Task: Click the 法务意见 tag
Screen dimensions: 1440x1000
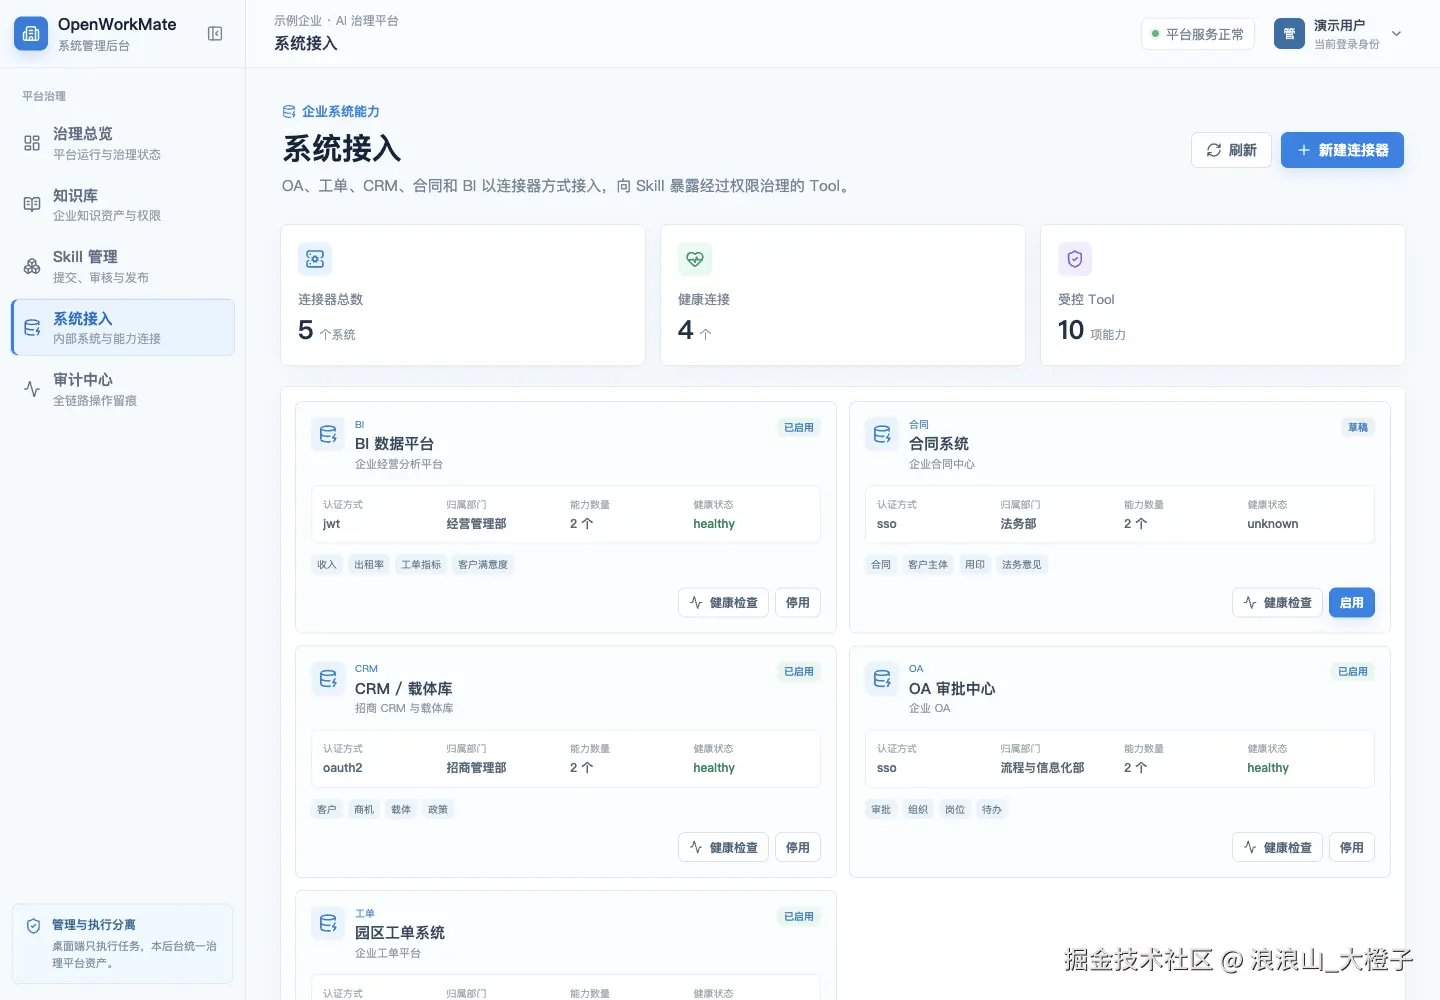Action: pos(1022,565)
